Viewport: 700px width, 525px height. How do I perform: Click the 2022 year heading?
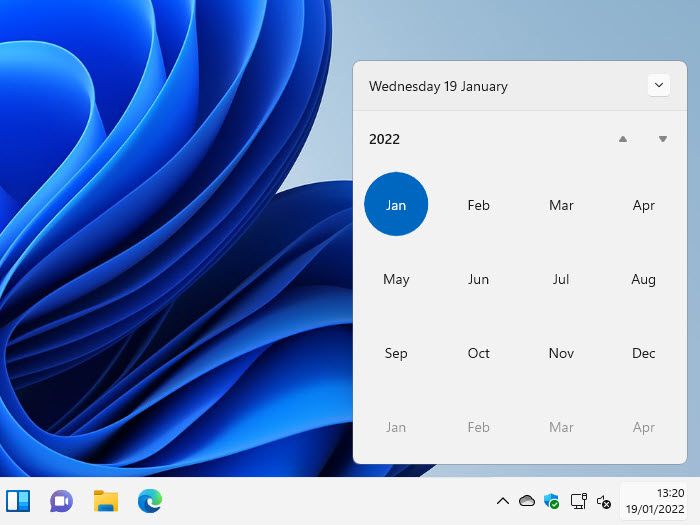pos(385,139)
